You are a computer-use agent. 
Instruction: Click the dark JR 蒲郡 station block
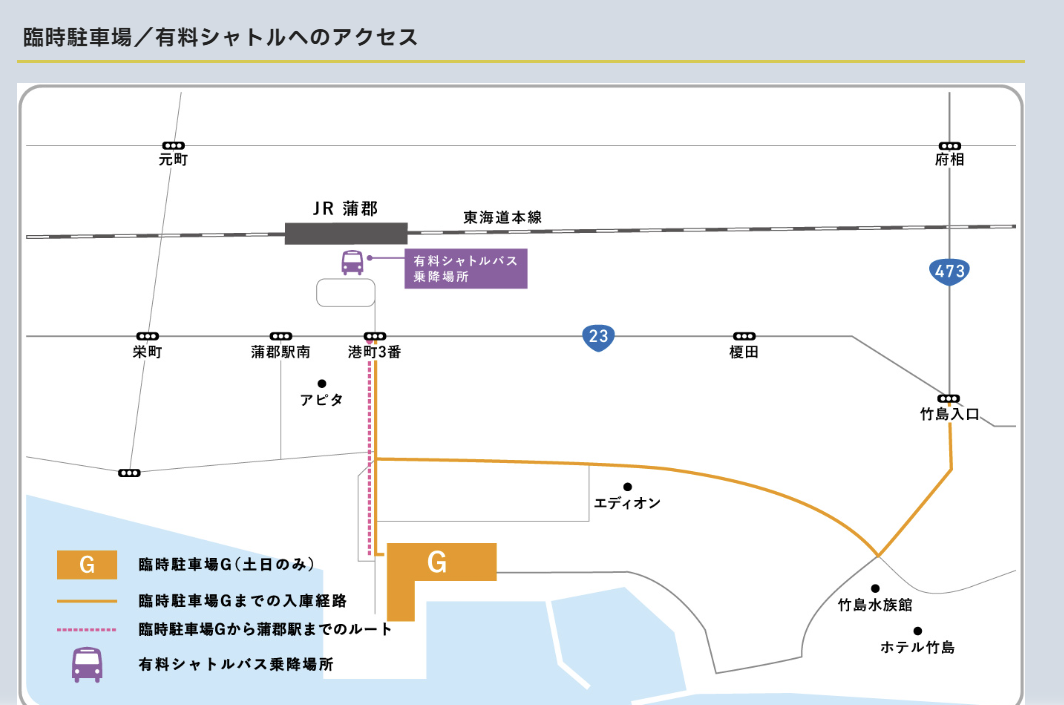click(x=346, y=233)
